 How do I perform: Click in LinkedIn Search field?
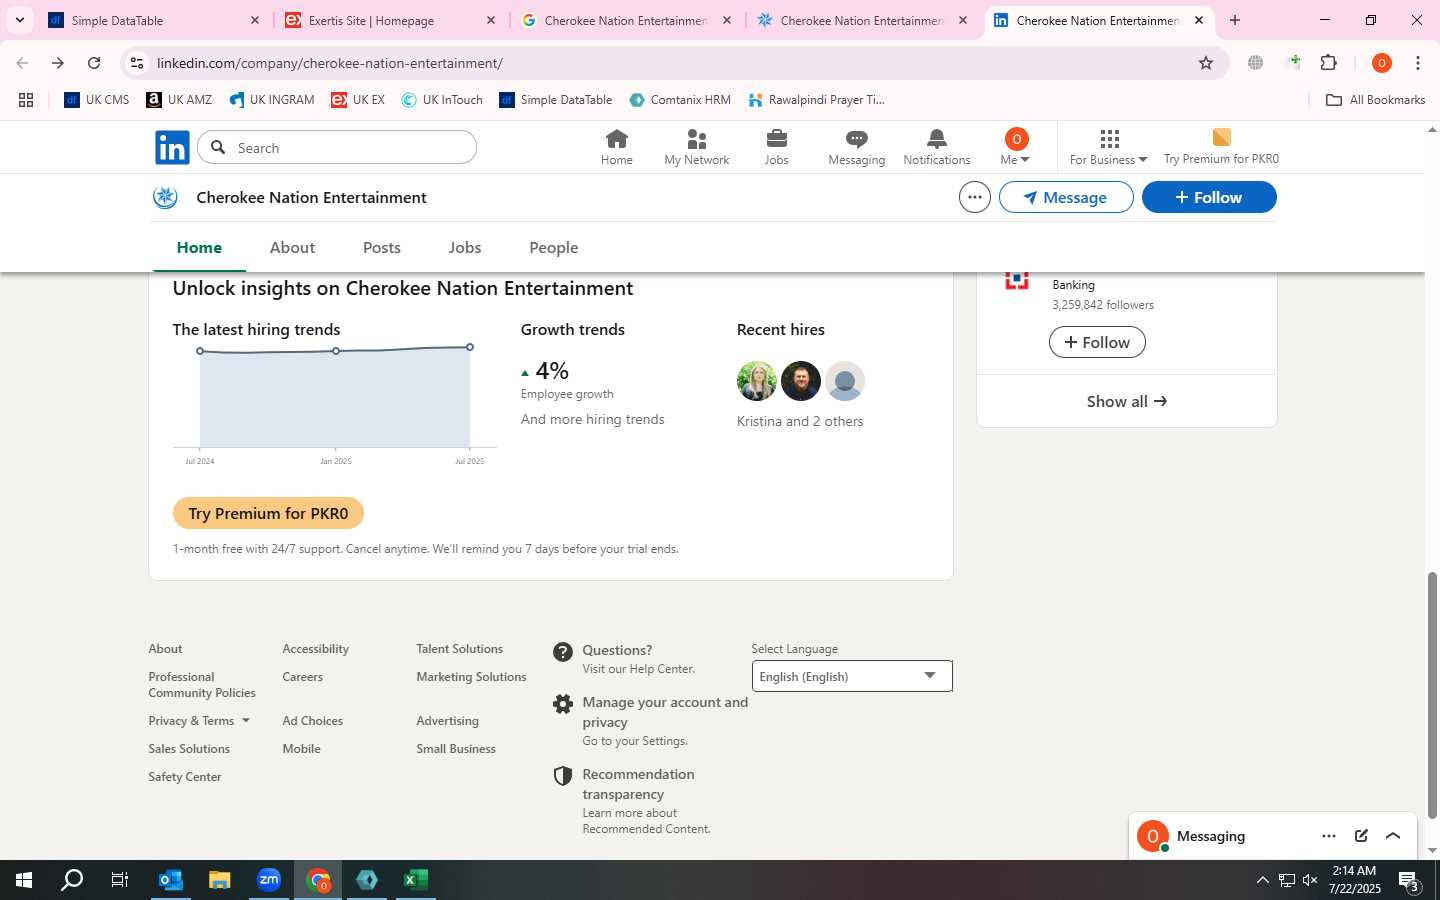coord(337,148)
